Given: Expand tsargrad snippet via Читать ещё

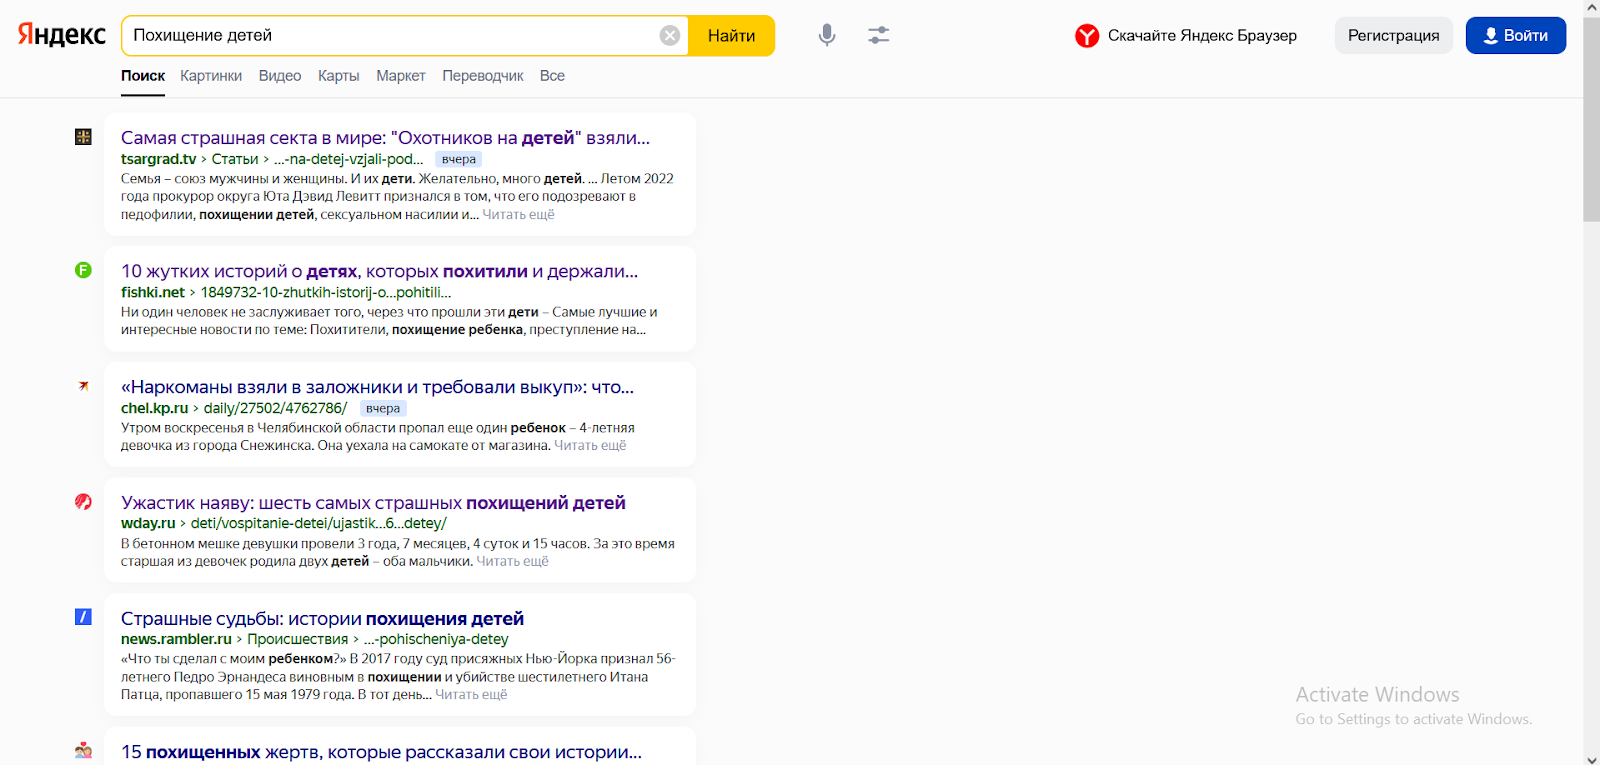Looking at the screenshot, I should pyautogui.click(x=518, y=215).
